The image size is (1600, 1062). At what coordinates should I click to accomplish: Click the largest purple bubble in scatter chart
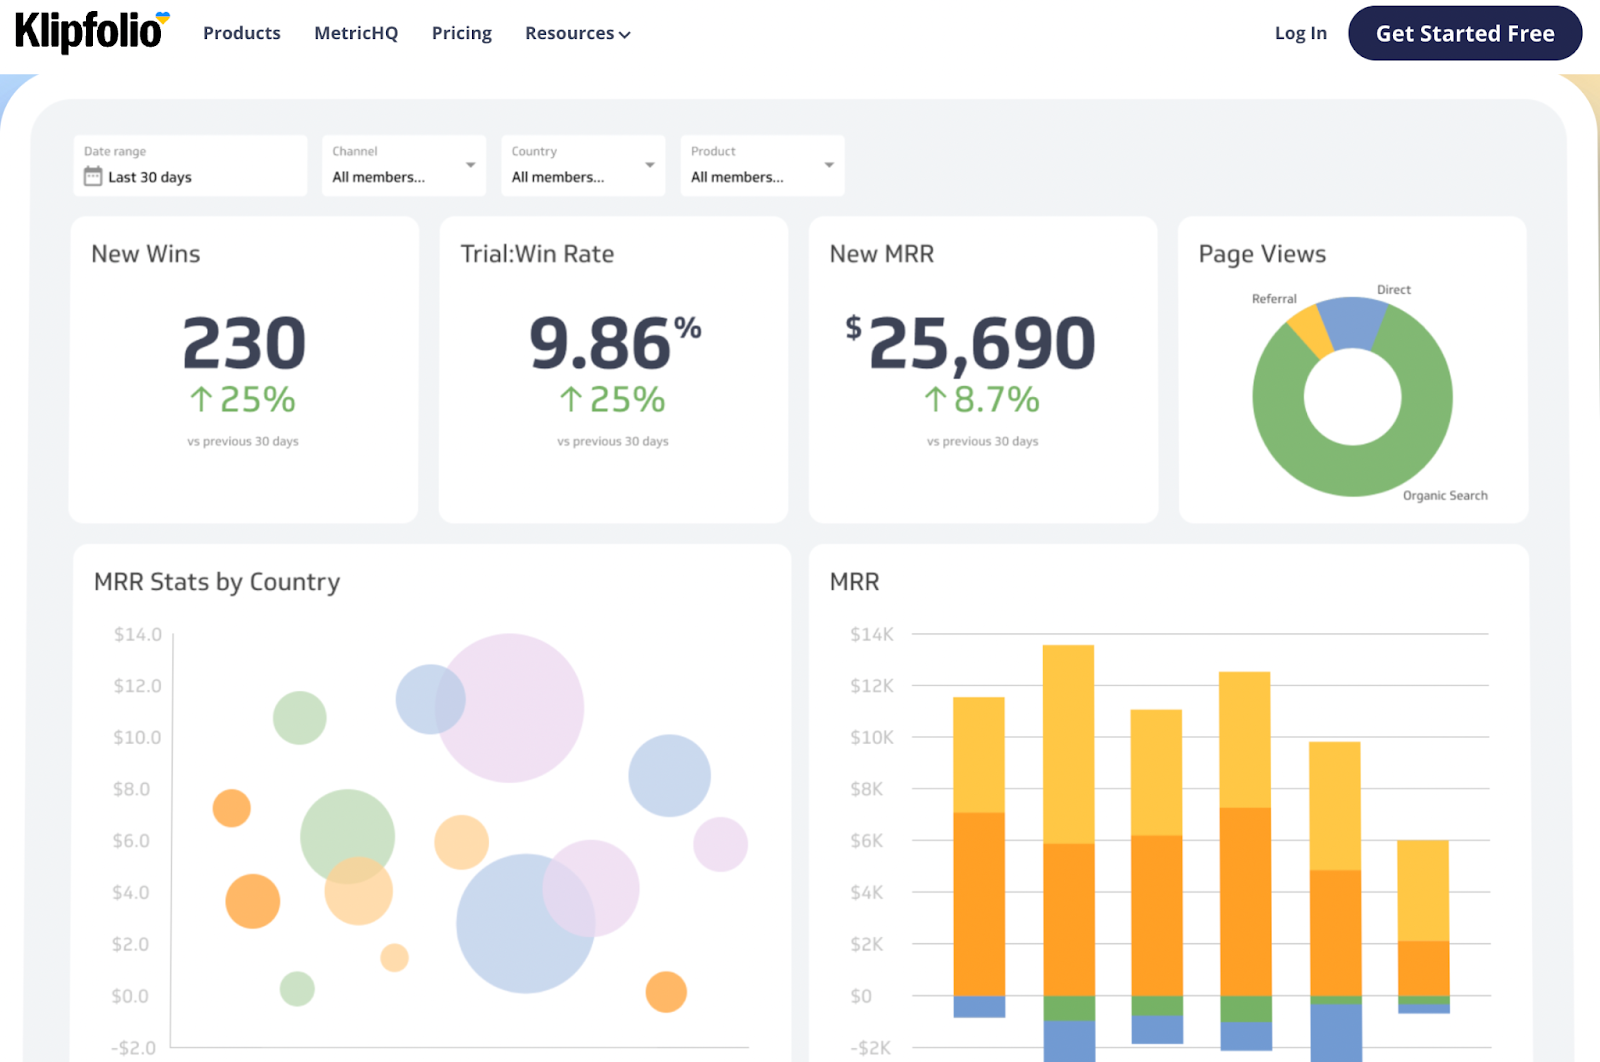510,708
